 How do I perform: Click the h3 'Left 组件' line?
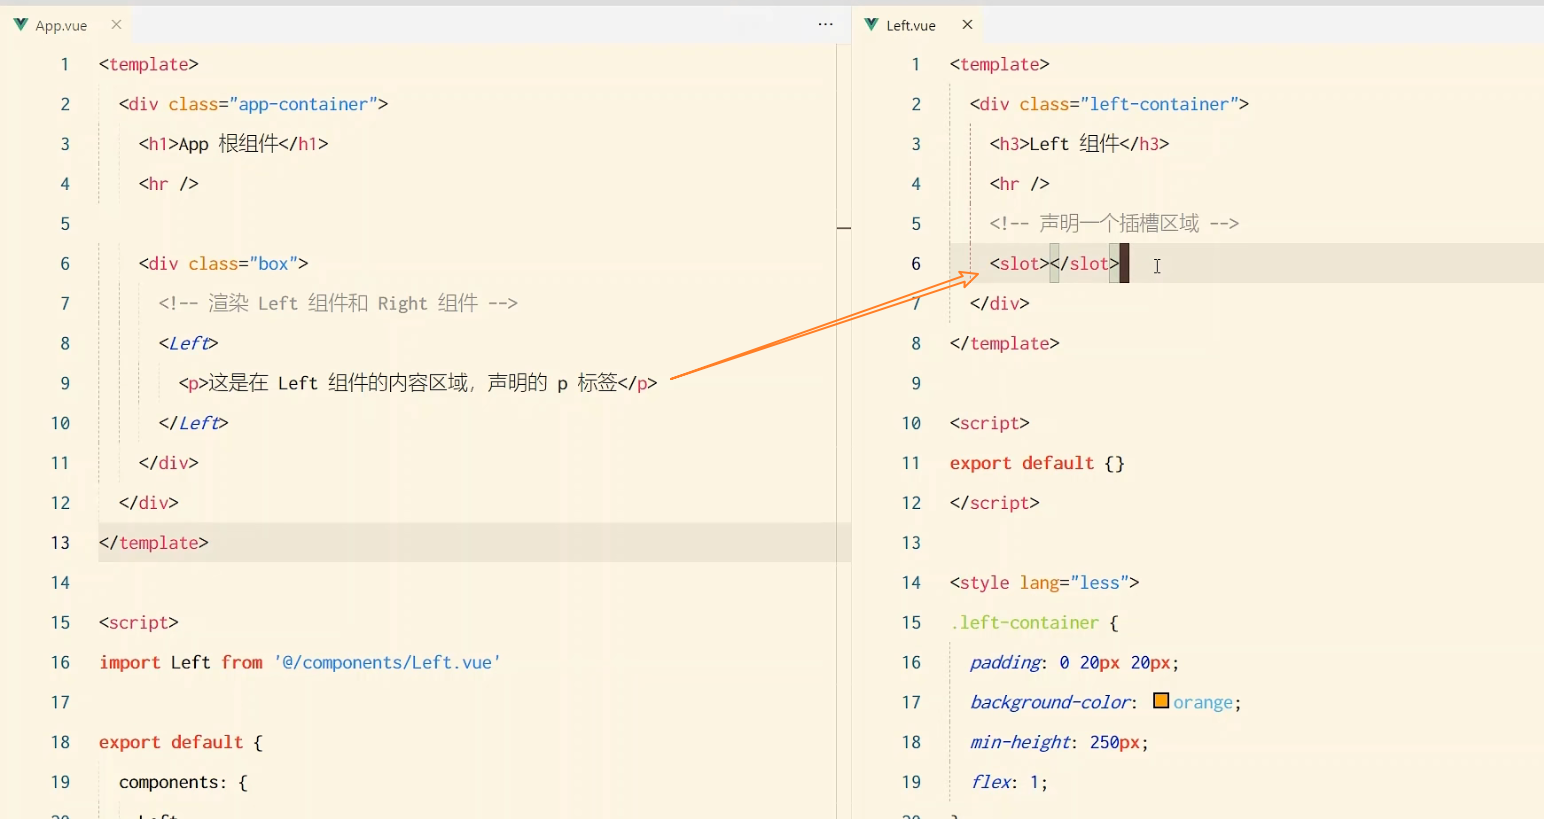(x=1079, y=144)
